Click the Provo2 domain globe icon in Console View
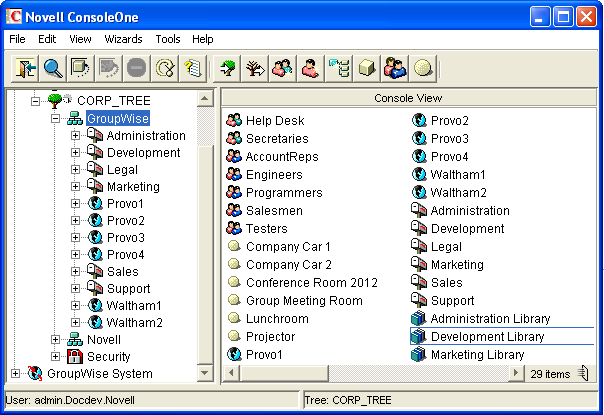This screenshot has height=415, width=604. [x=419, y=120]
